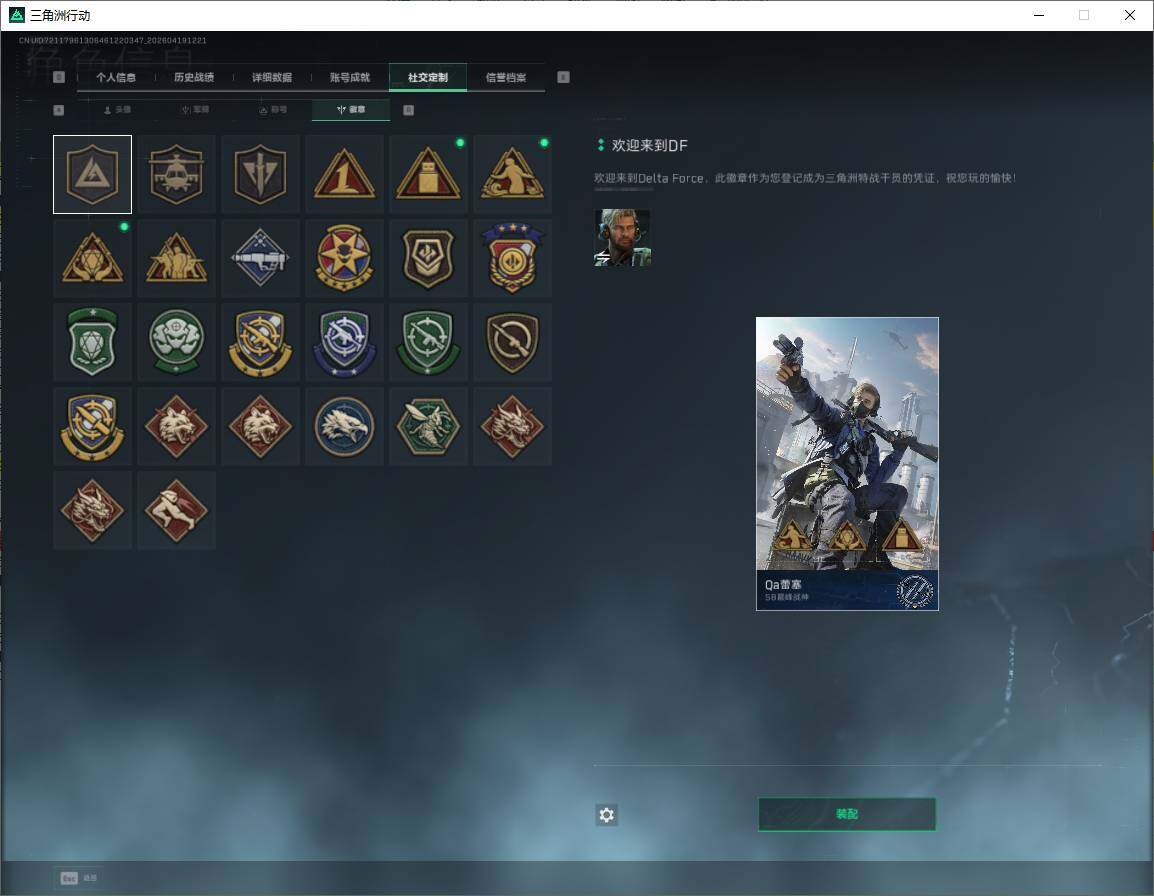Choose the three-star red and blue shield badge
This screenshot has height=896, width=1154.
click(x=512, y=258)
